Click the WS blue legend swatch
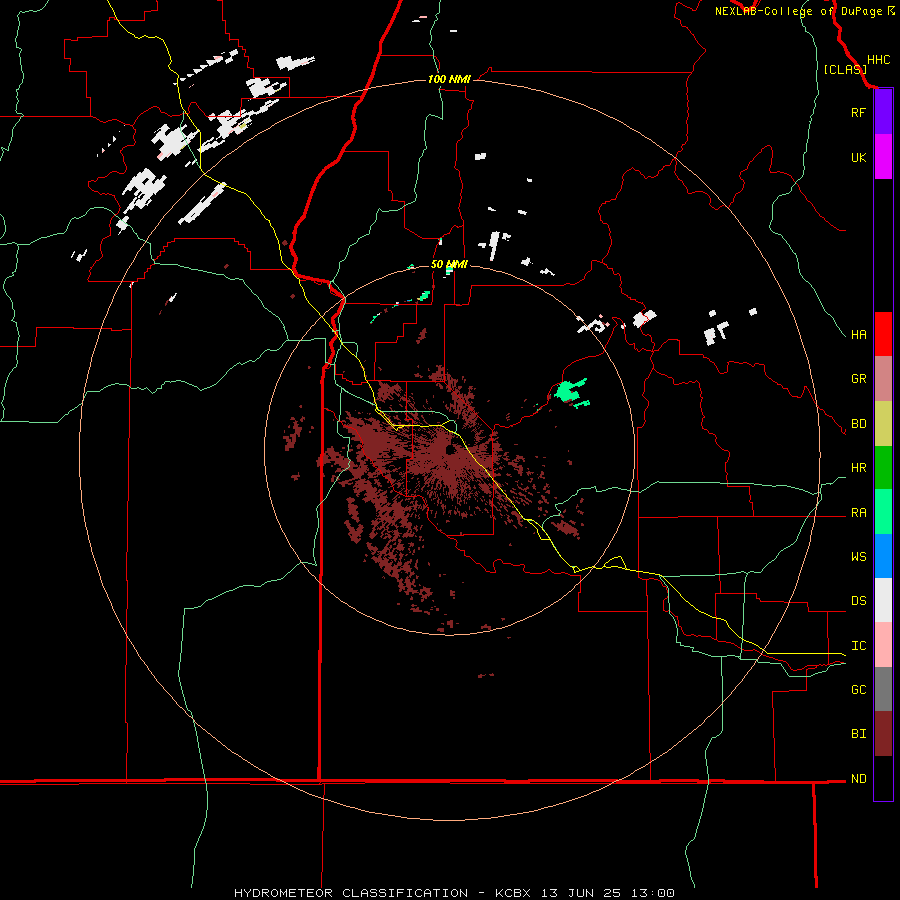900x900 pixels. click(883, 556)
